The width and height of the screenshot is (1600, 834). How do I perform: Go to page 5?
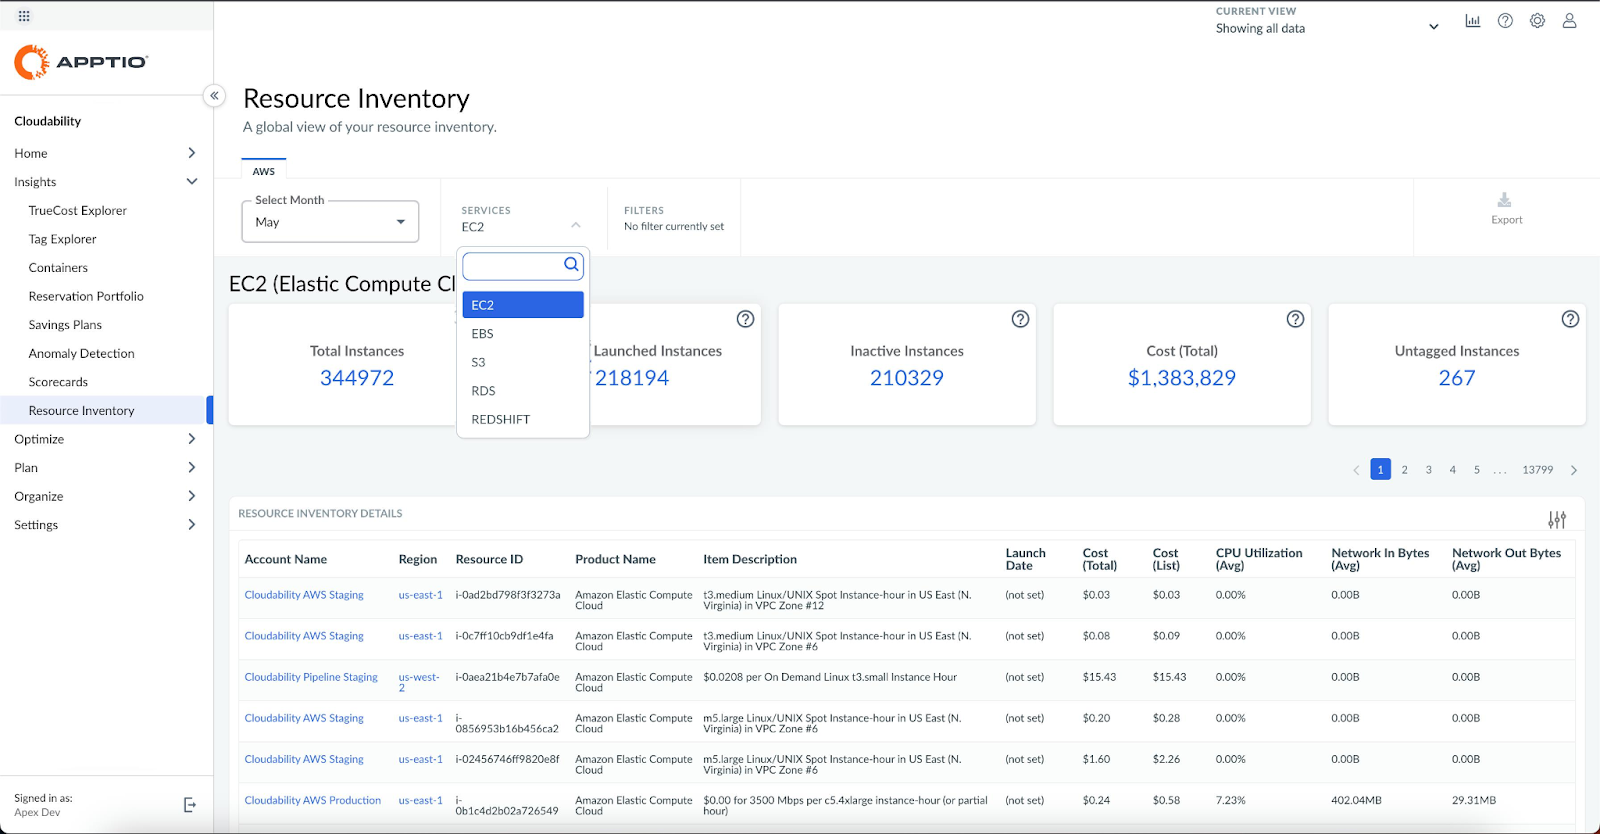pyautogui.click(x=1476, y=470)
